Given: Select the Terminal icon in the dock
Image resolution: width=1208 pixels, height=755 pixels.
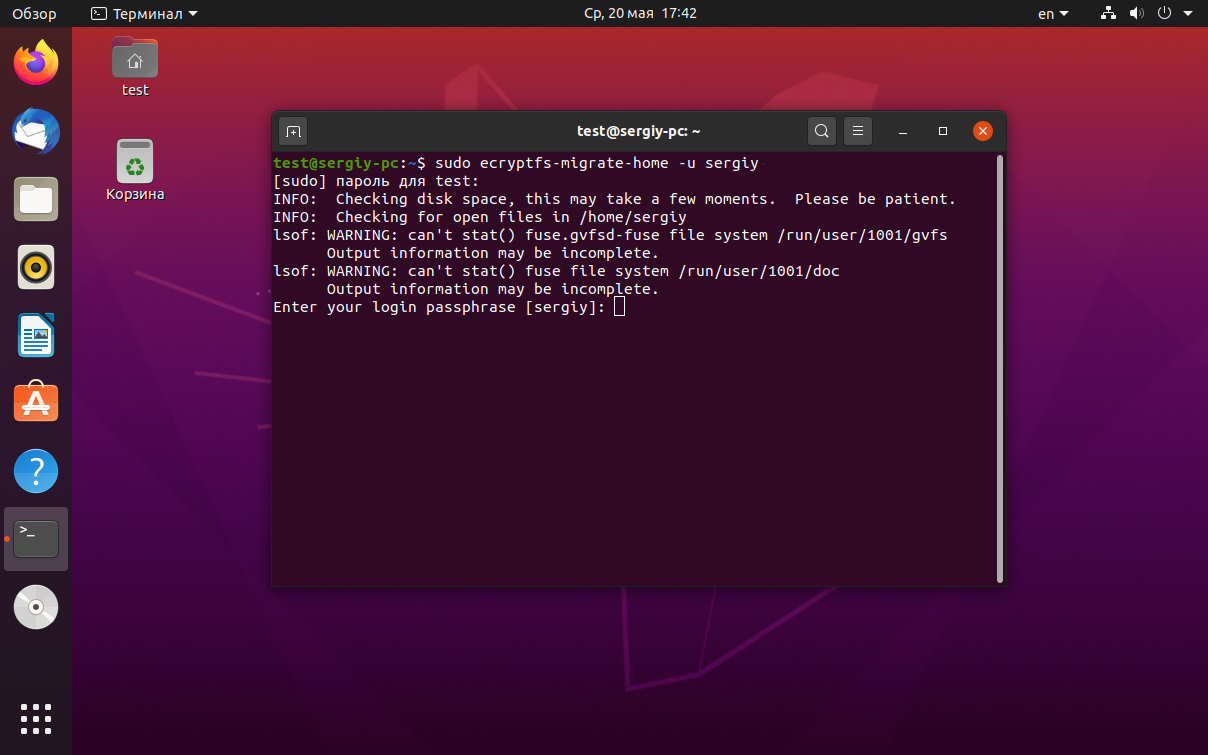Looking at the screenshot, I should pyautogui.click(x=36, y=539).
